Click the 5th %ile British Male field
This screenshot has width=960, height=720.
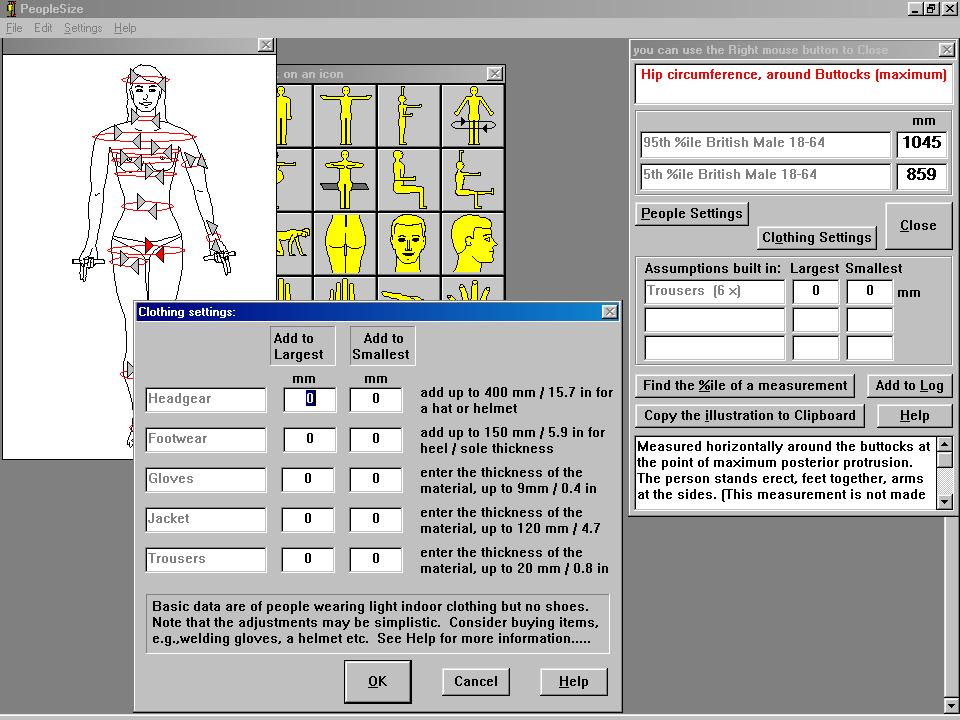click(x=765, y=176)
